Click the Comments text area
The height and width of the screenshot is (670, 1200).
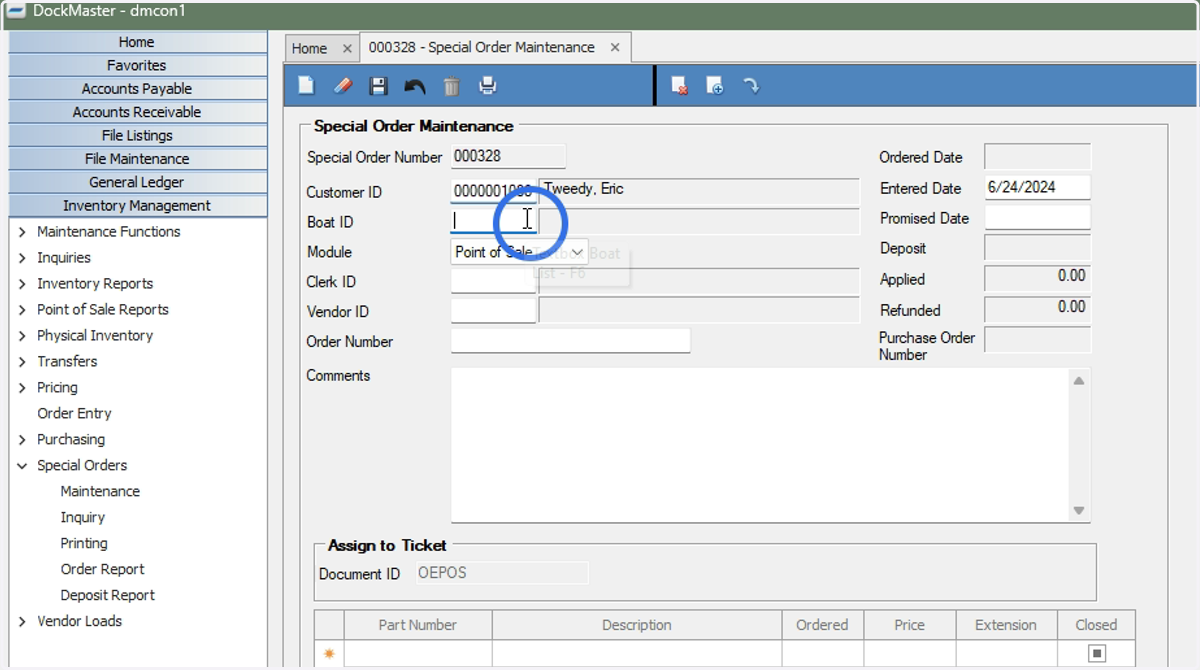pyautogui.click(x=761, y=445)
